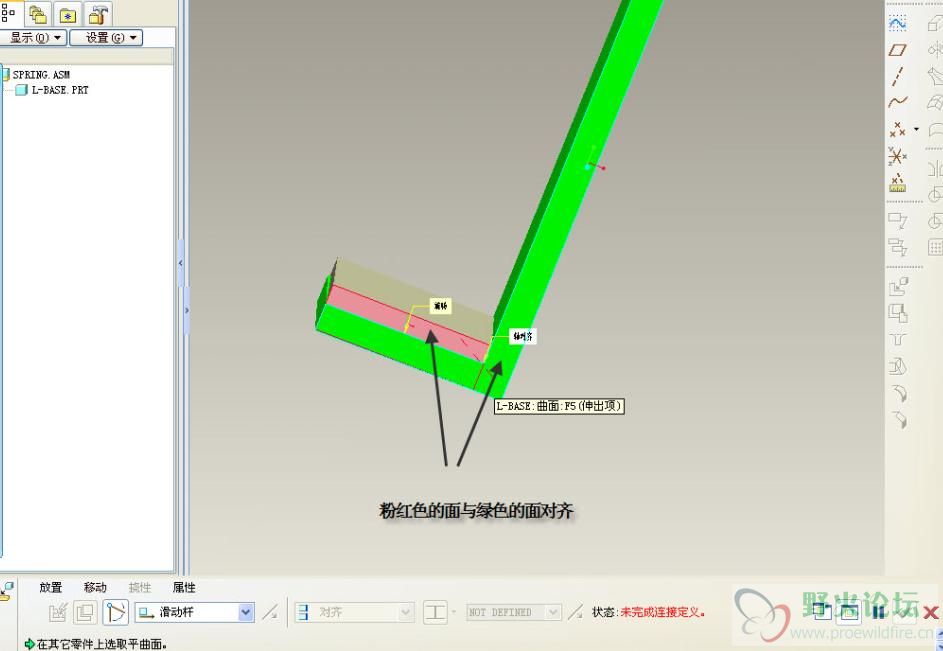Click message 在其它零件上选取平曲面

pyautogui.click(x=102, y=644)
